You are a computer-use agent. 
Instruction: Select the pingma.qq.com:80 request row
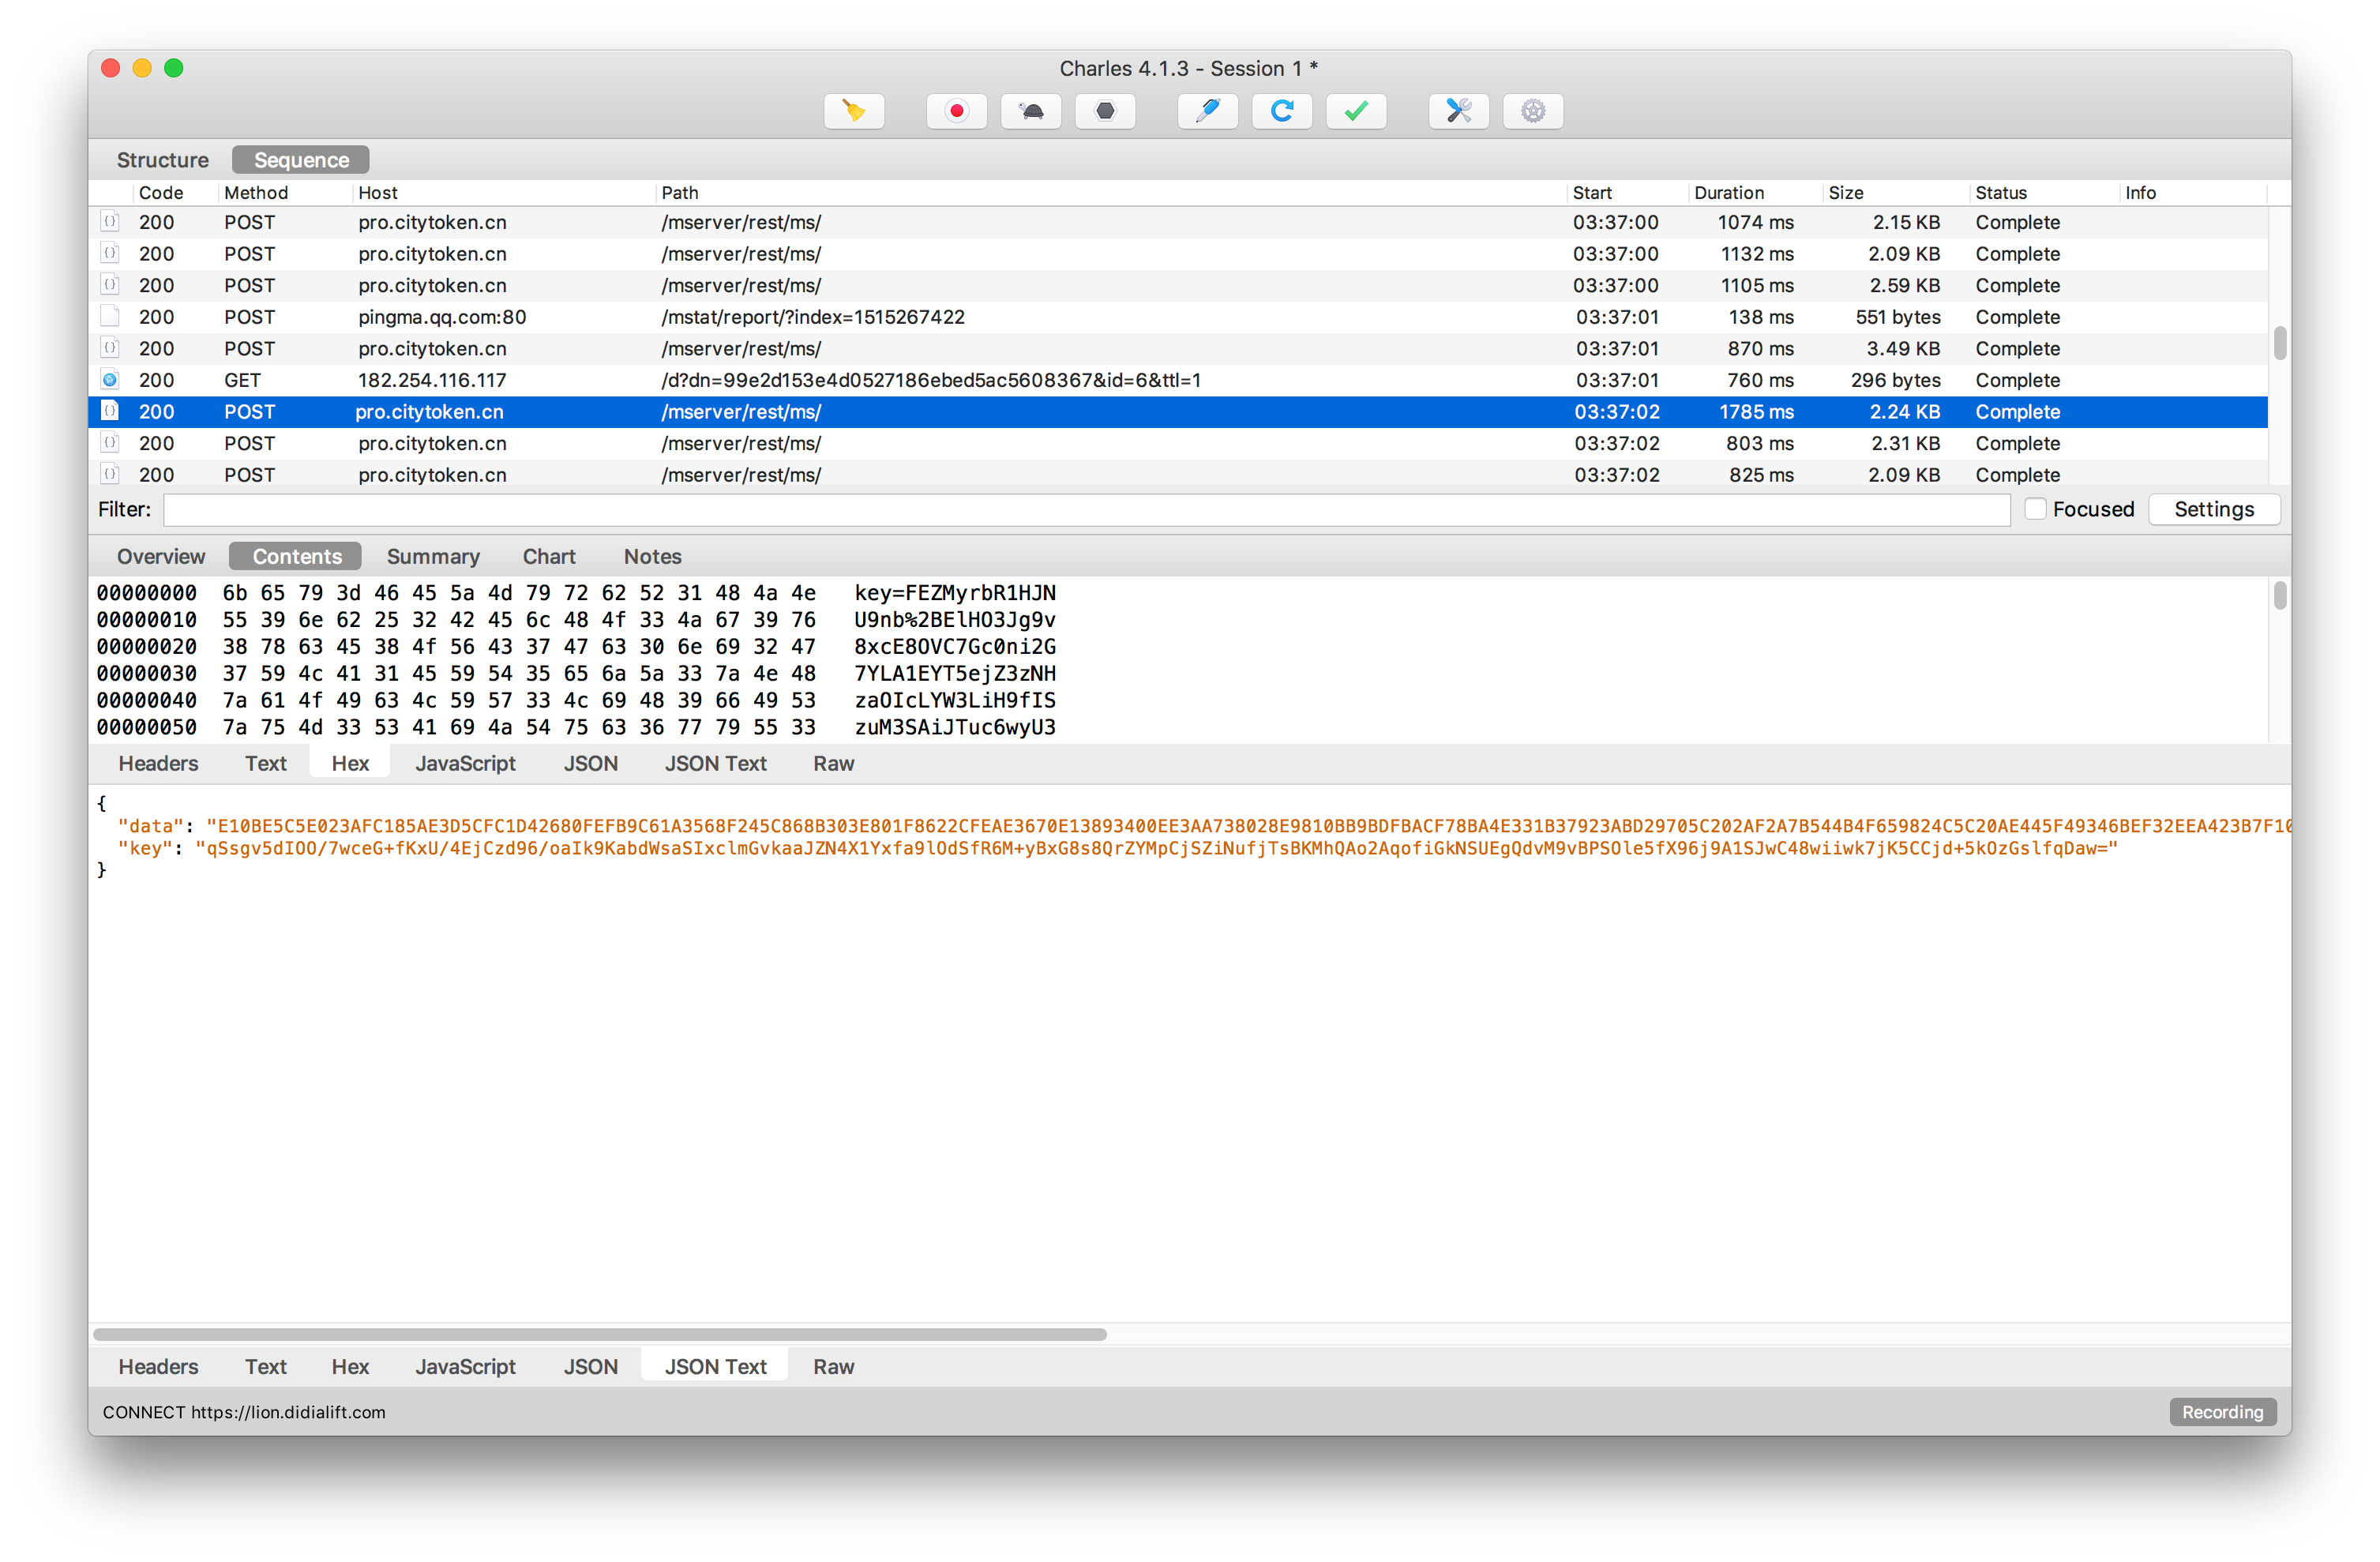point(1178,317)
